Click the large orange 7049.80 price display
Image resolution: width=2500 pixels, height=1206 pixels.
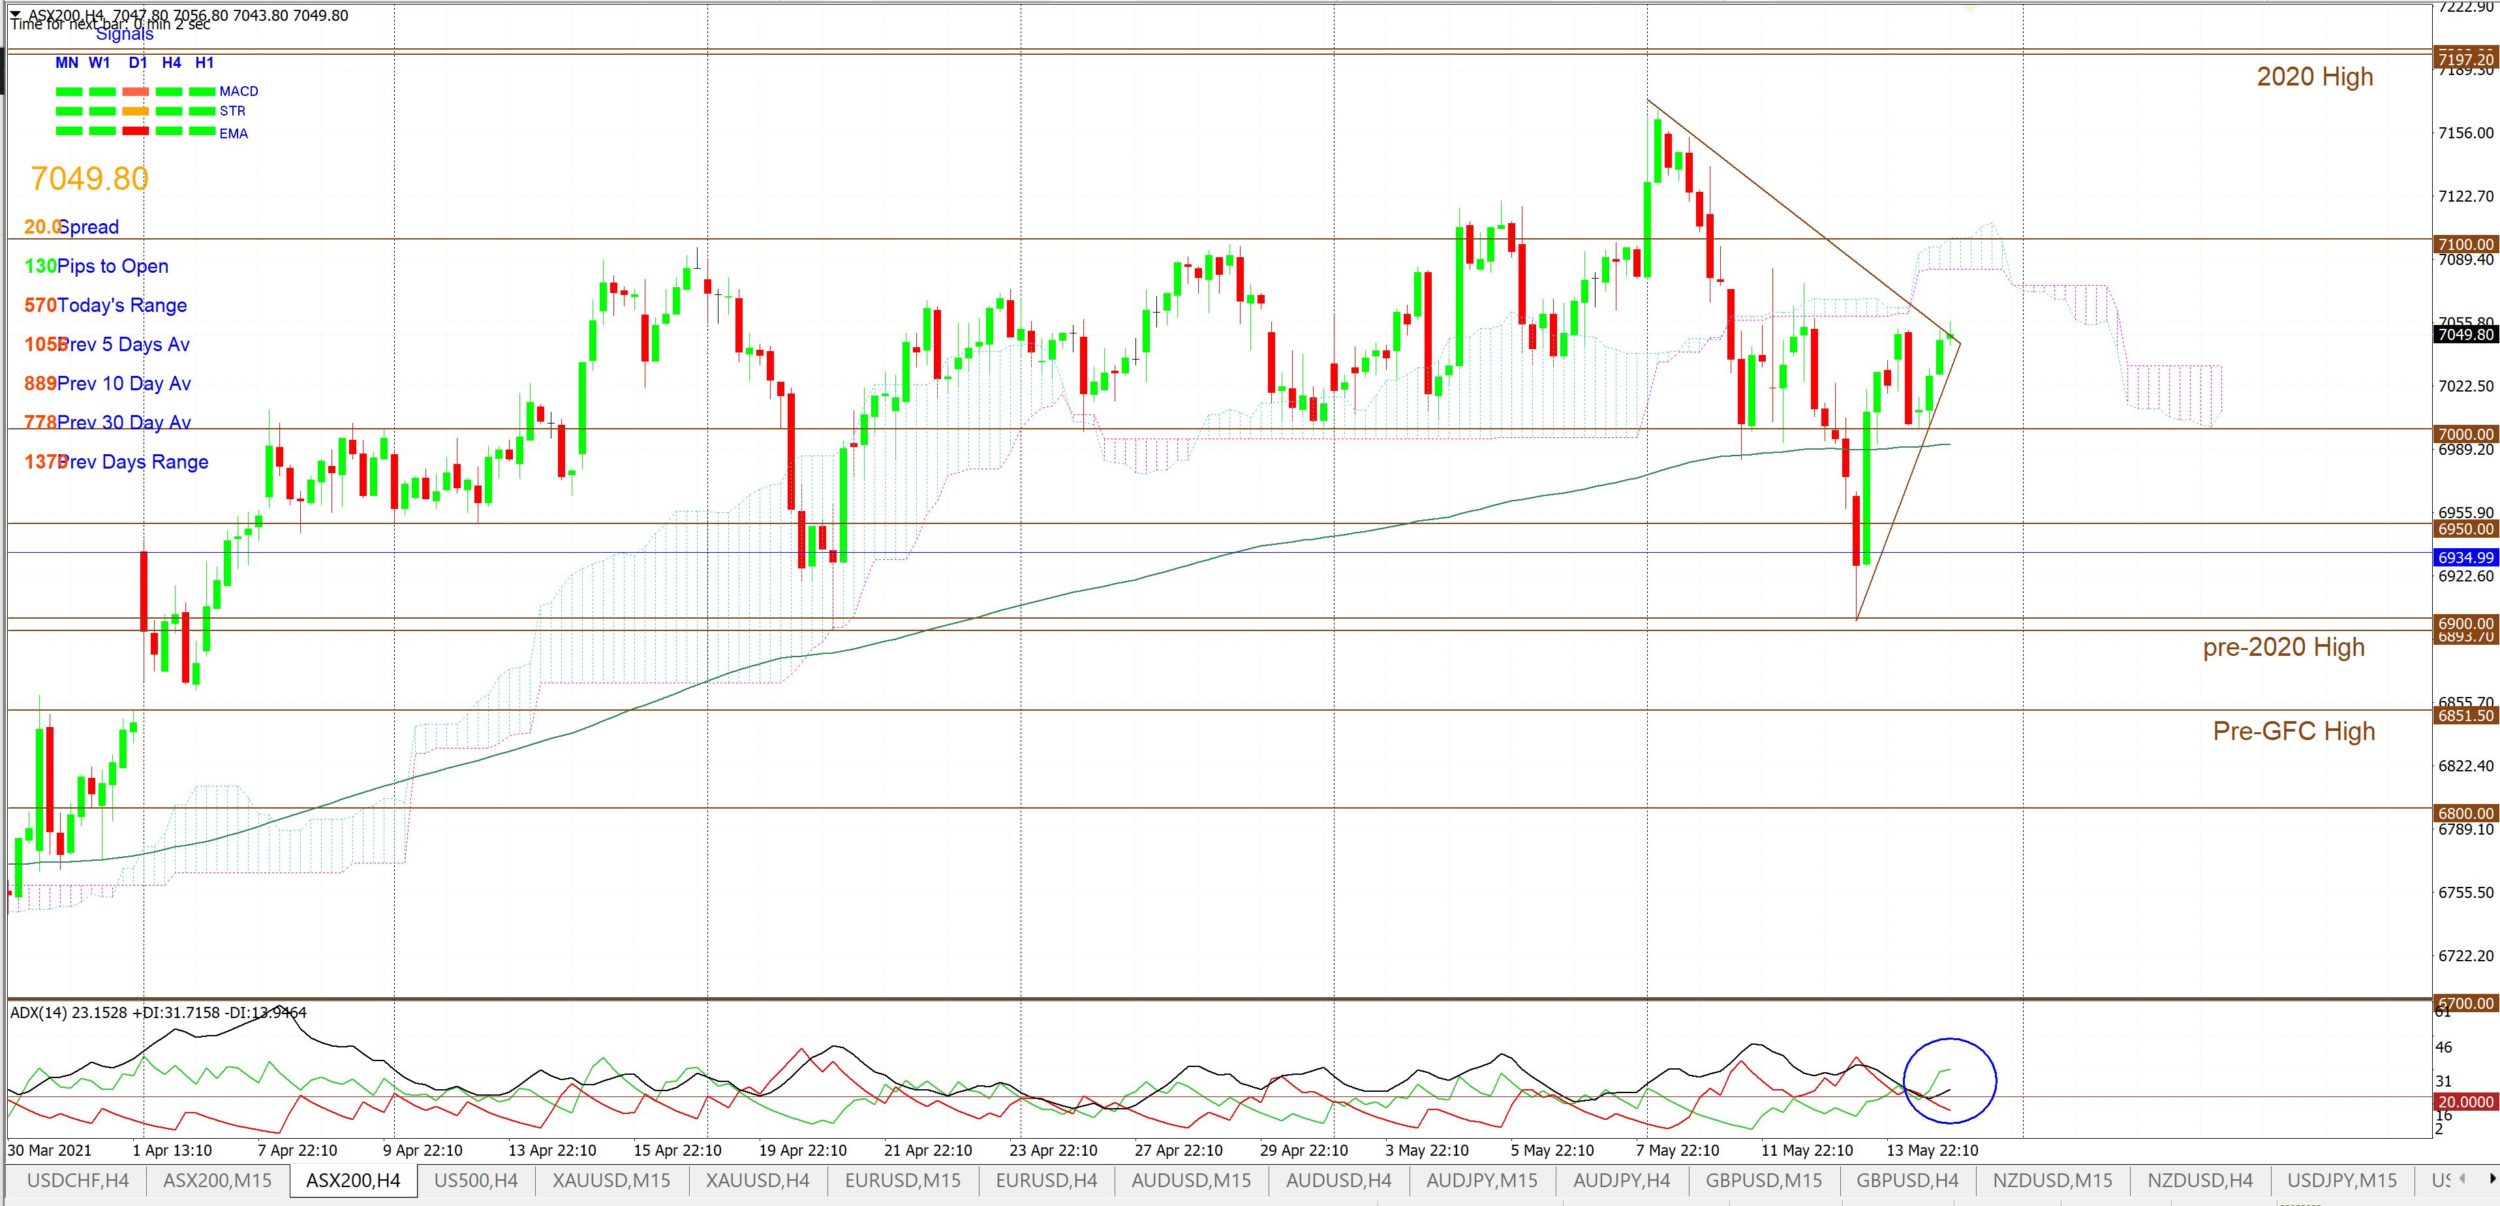(90, 178)
